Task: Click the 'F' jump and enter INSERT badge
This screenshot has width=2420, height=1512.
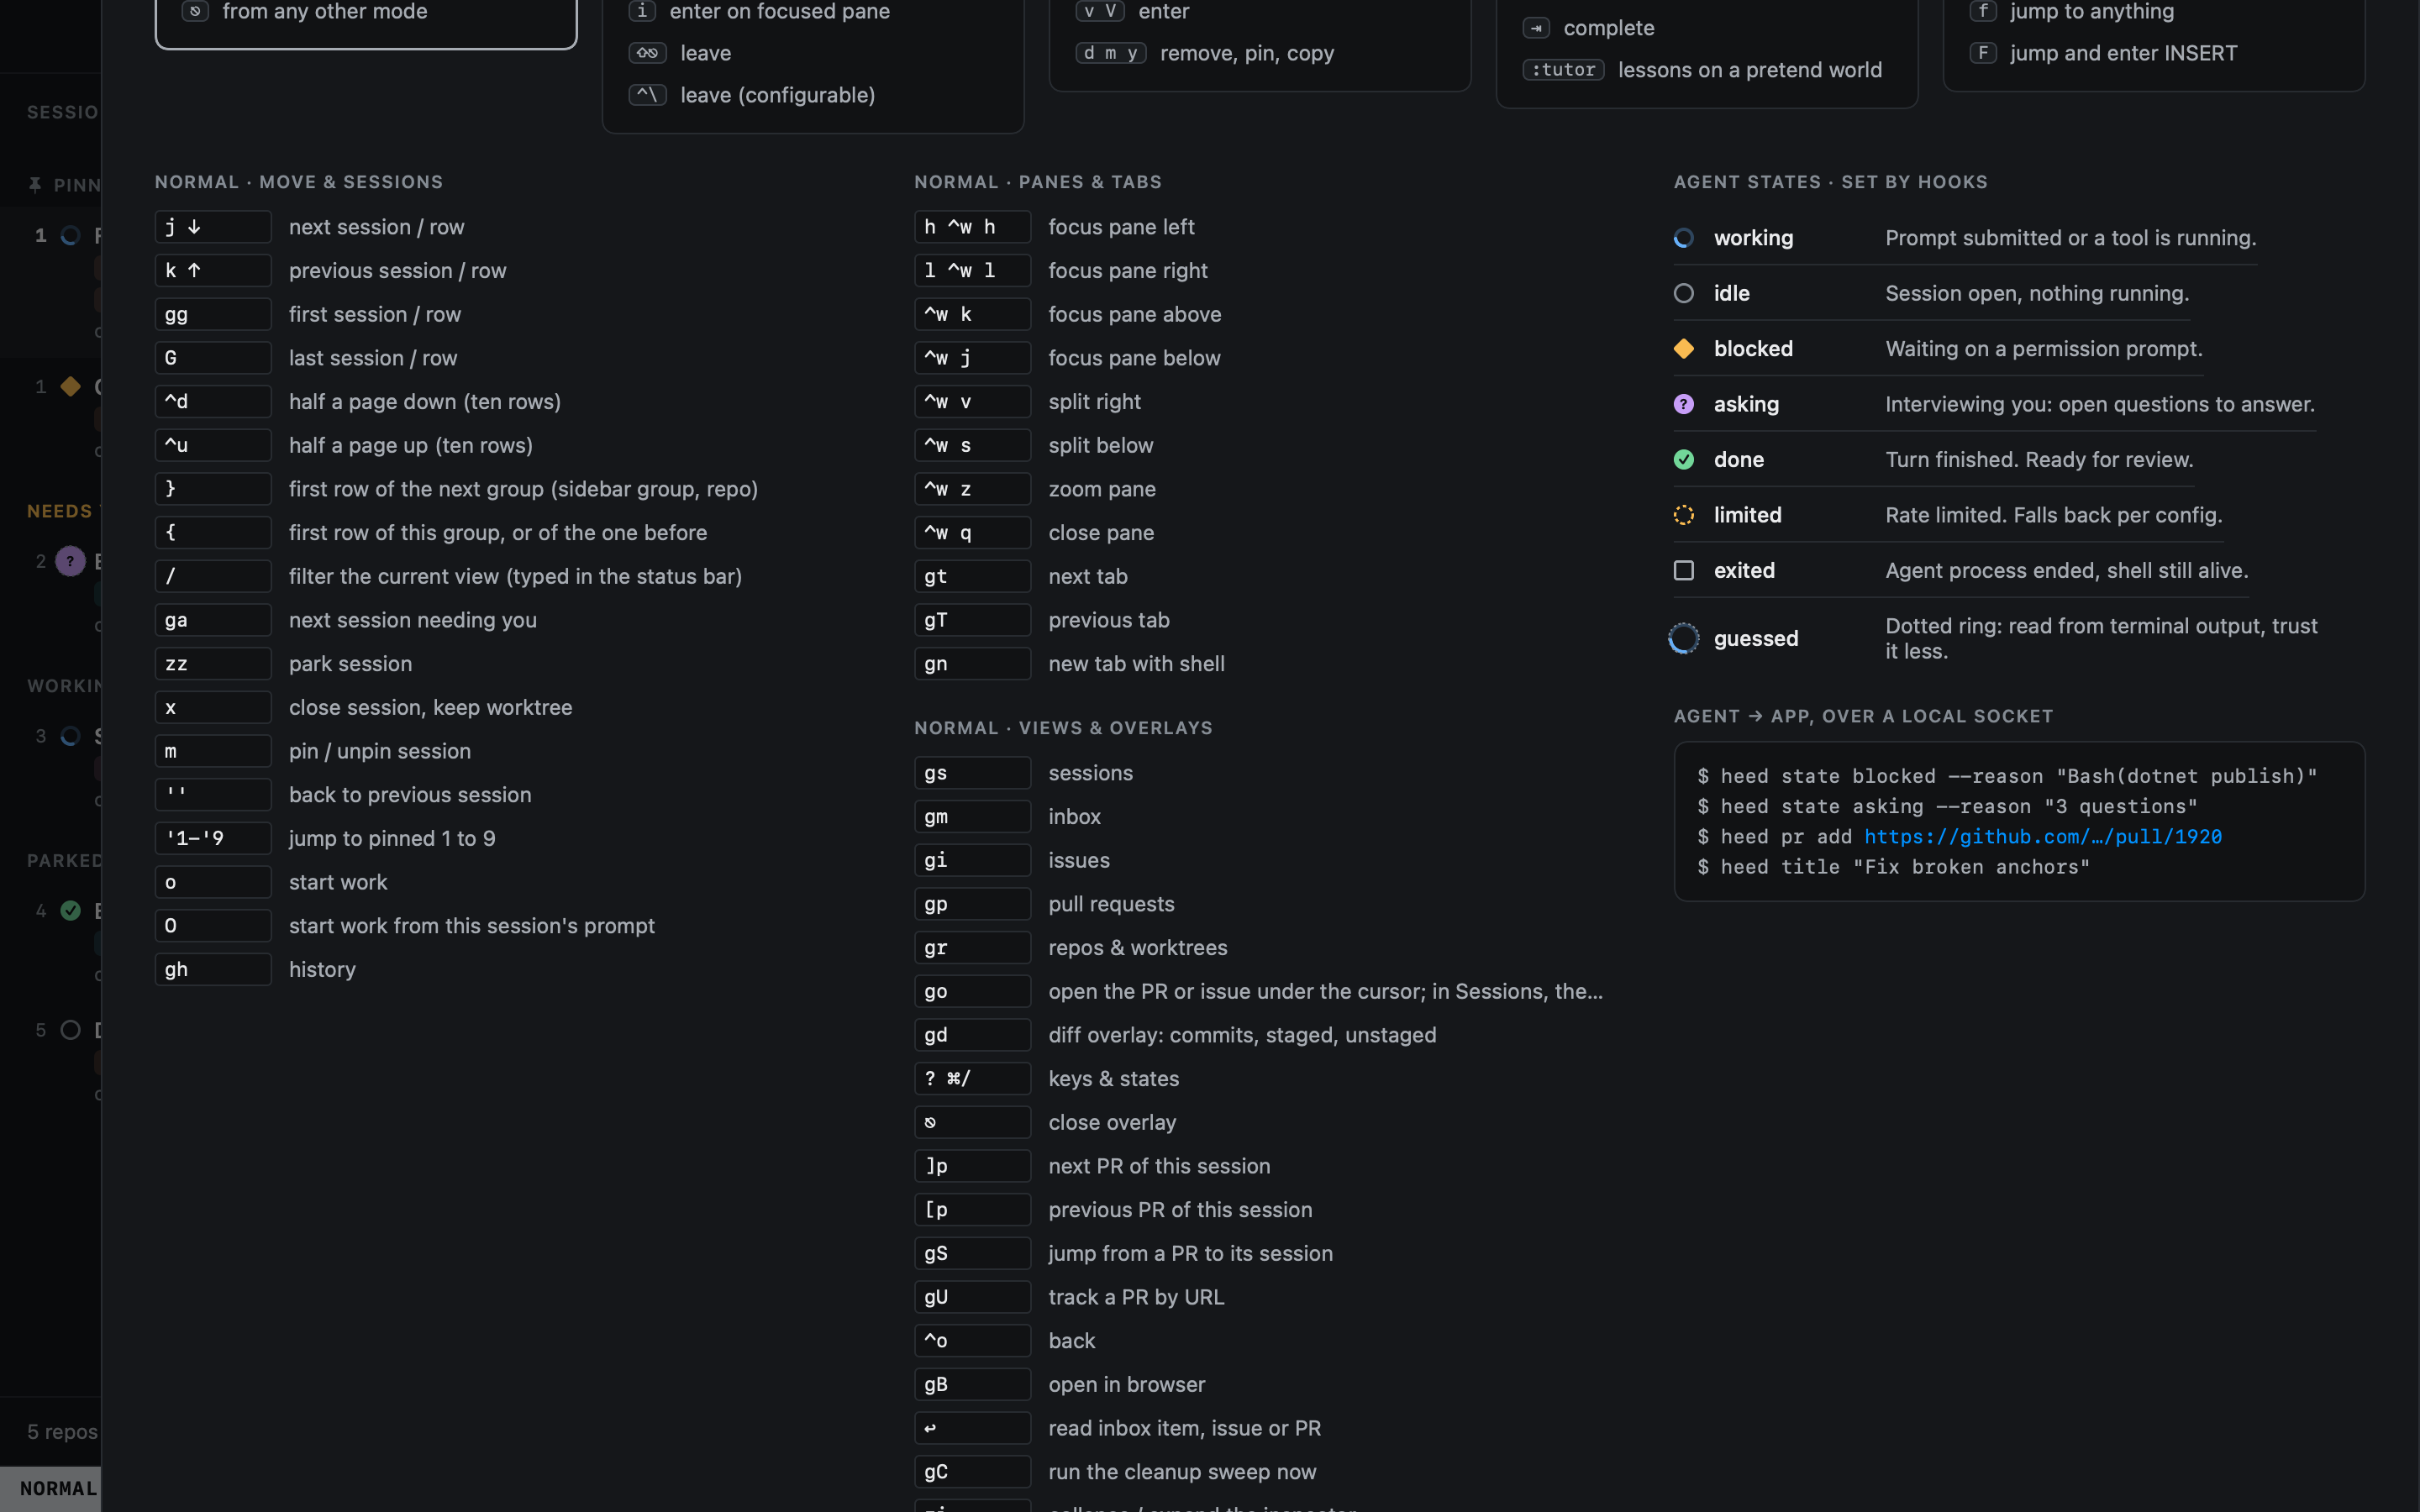Action: click(x=1983, y=53)
